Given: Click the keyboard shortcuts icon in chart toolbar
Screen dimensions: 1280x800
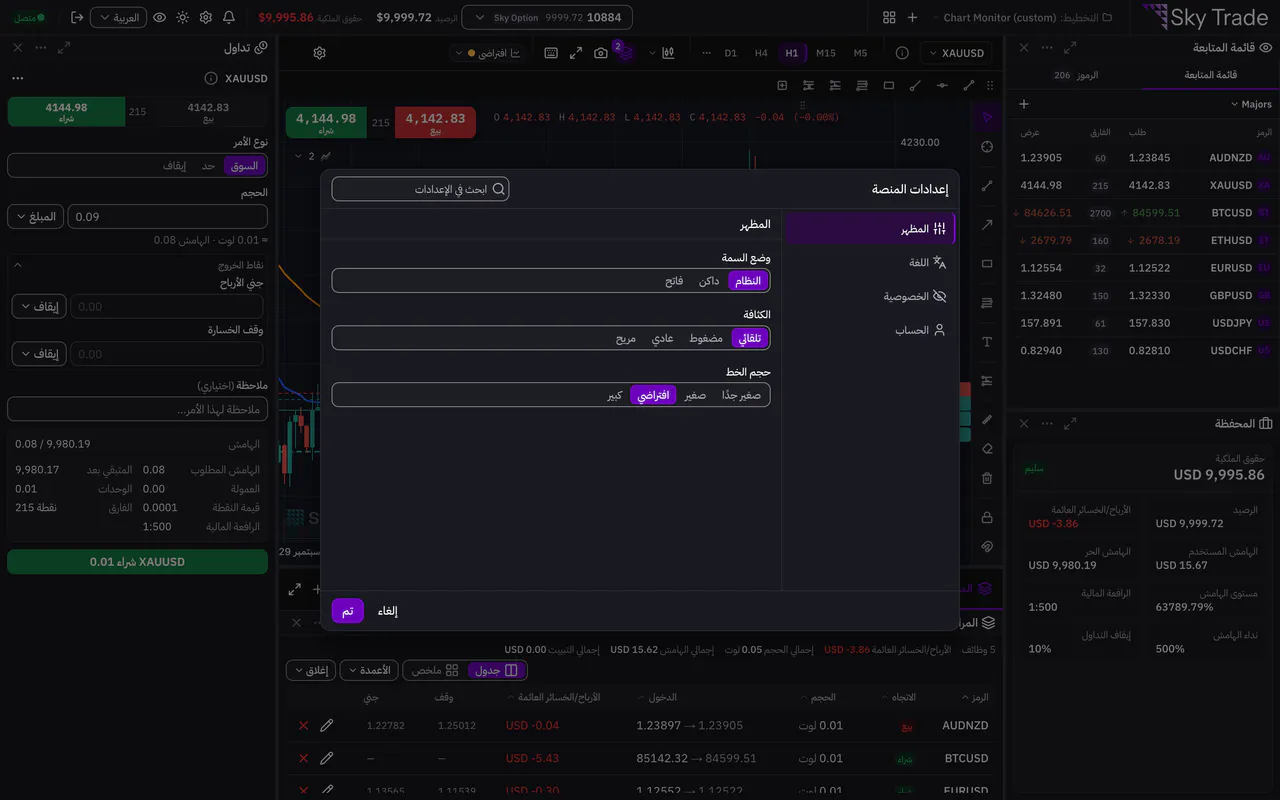Looking at the screenshot, I should click(551, 53).
